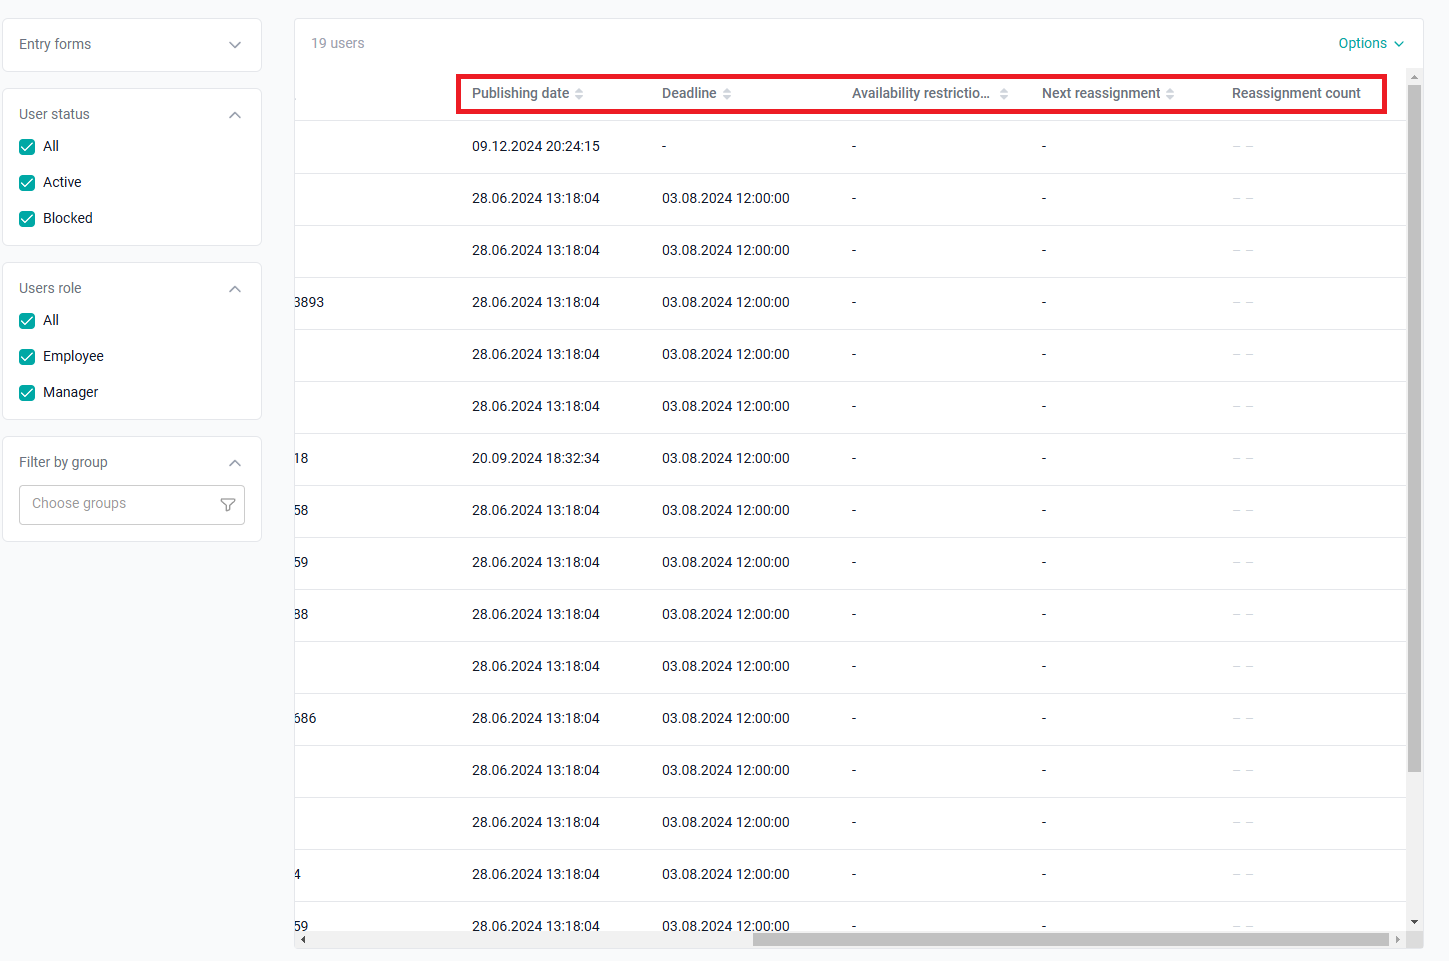This screenshot has height=961, width=1449.
Task: Uncheck the Blocked user status
Action: [x=27, y=219]
